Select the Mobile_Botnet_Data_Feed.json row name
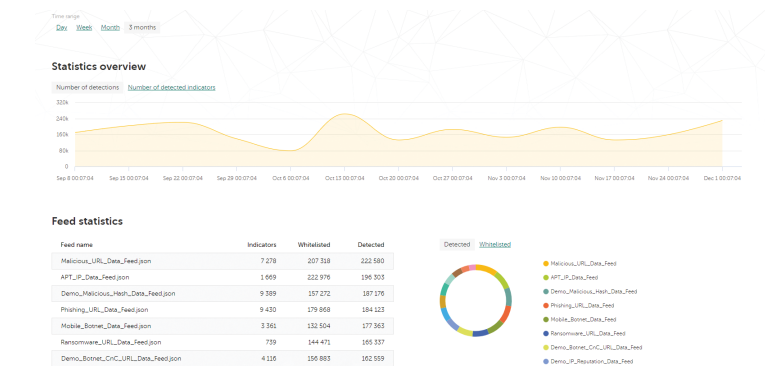765x372 pixels. [x=106, y=326]
